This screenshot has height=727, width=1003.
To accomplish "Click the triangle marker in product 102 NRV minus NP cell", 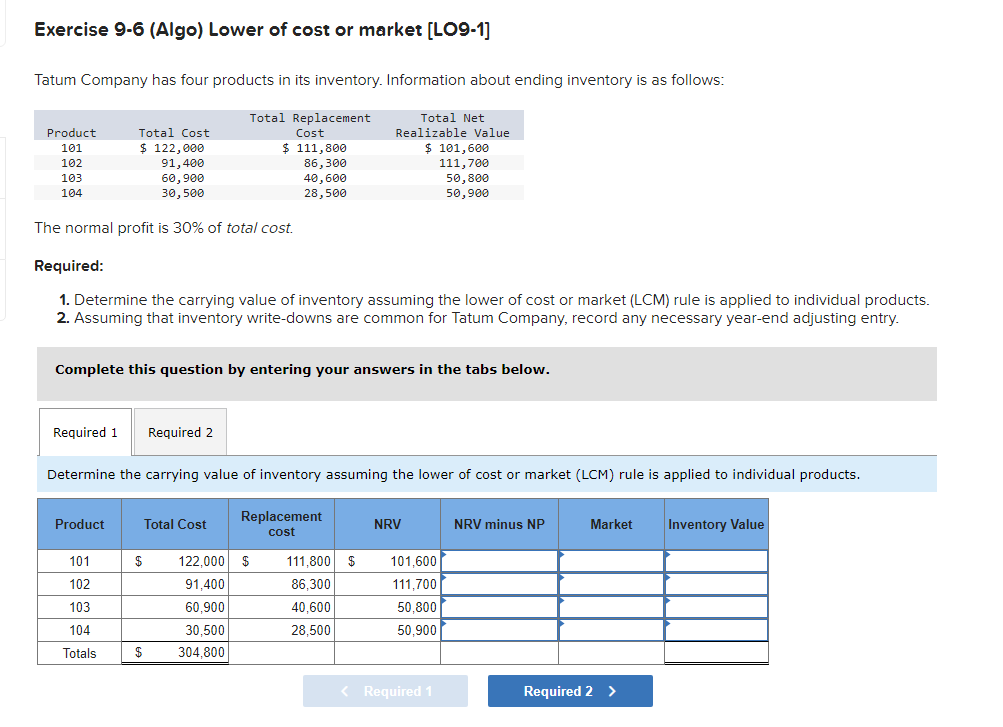I will tap(443, 579).
